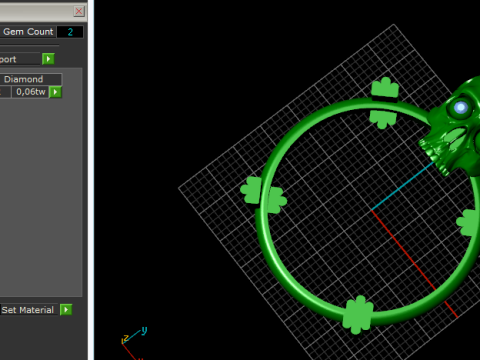
Task: Select the clover ornament on left of ring
Action: (263, 195)
